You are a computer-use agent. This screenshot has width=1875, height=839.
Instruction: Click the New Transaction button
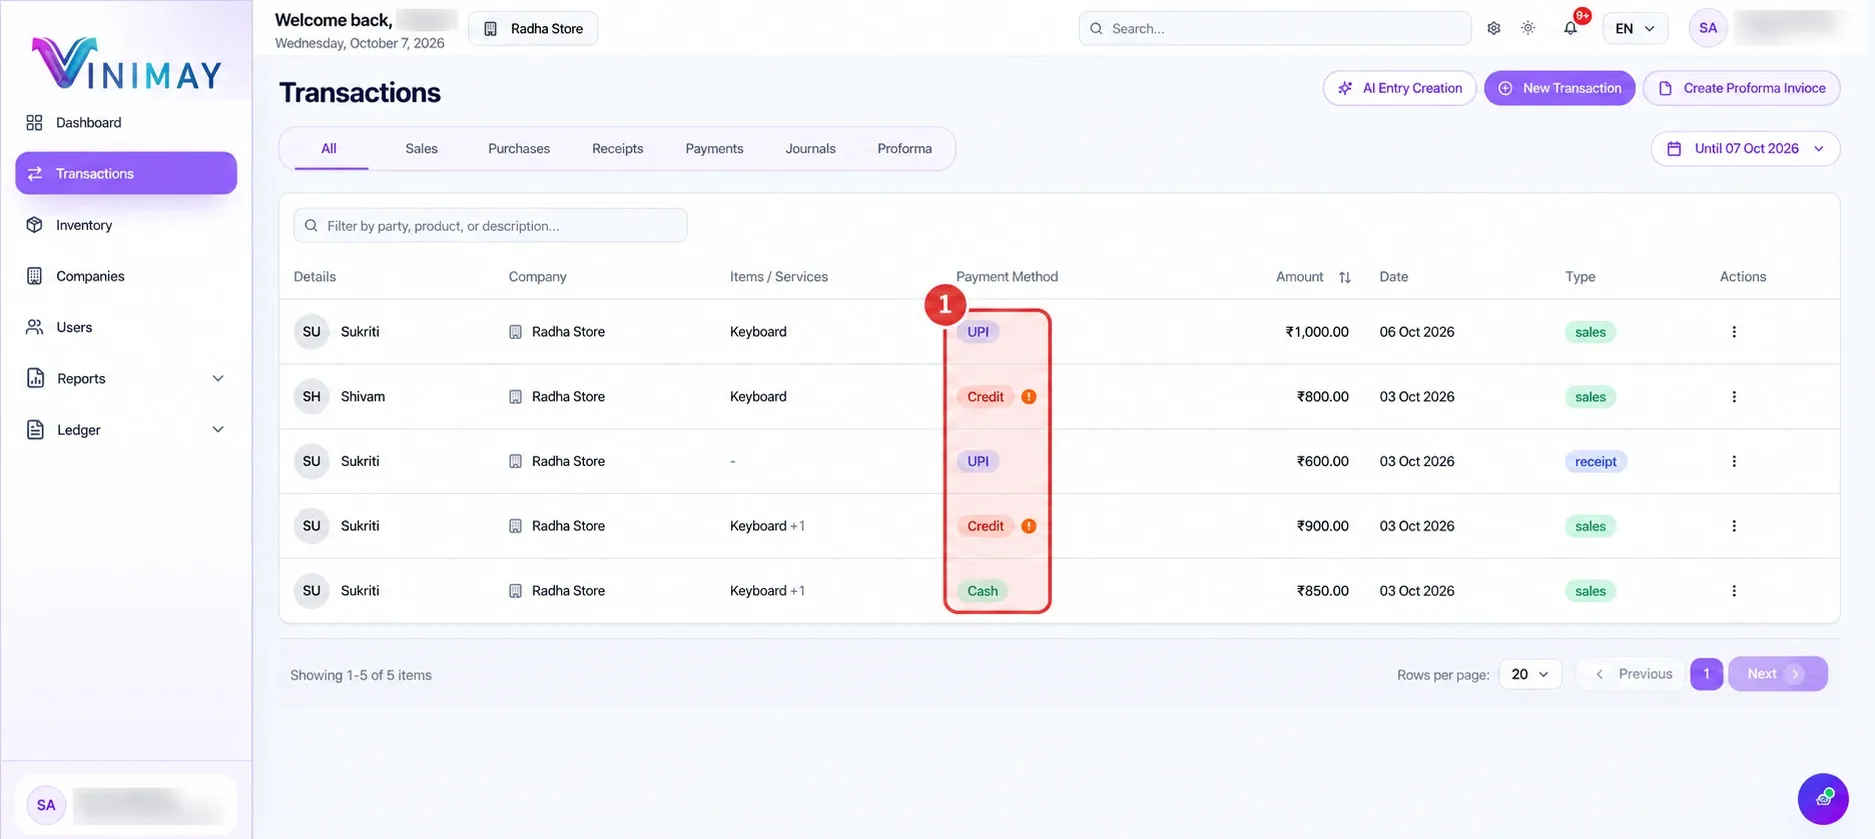pos(1559,88)
